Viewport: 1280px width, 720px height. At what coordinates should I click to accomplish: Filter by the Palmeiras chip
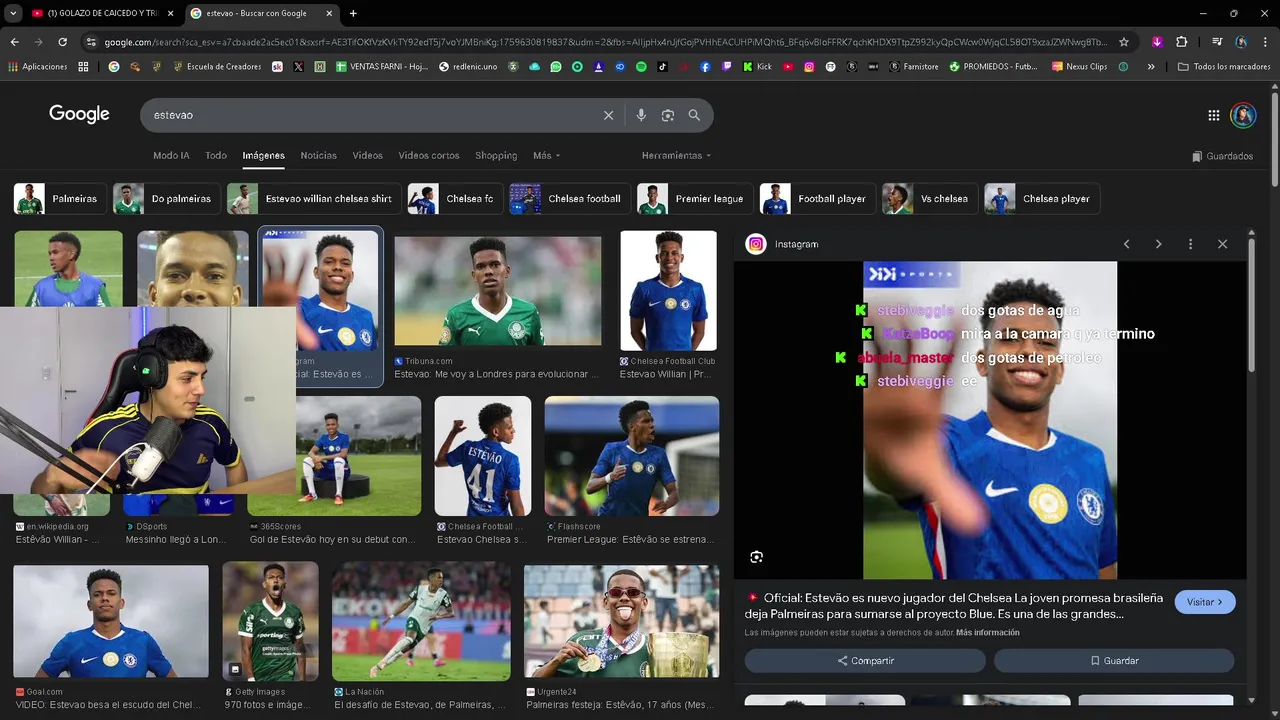pos(59,199)
